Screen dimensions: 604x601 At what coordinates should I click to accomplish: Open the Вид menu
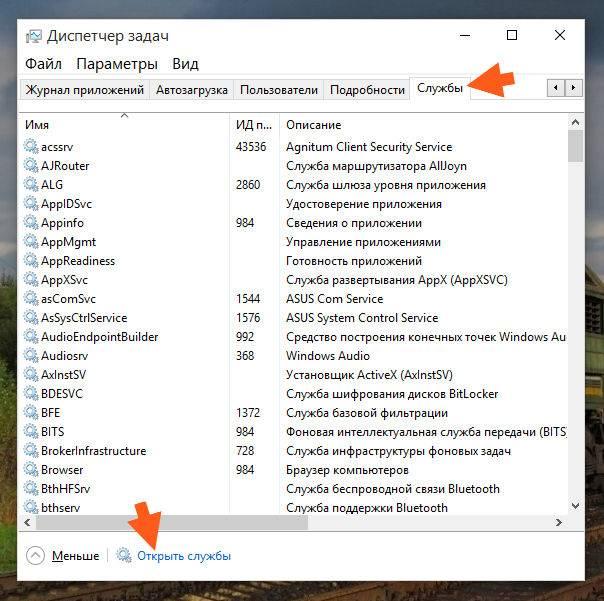click(185, 64)
